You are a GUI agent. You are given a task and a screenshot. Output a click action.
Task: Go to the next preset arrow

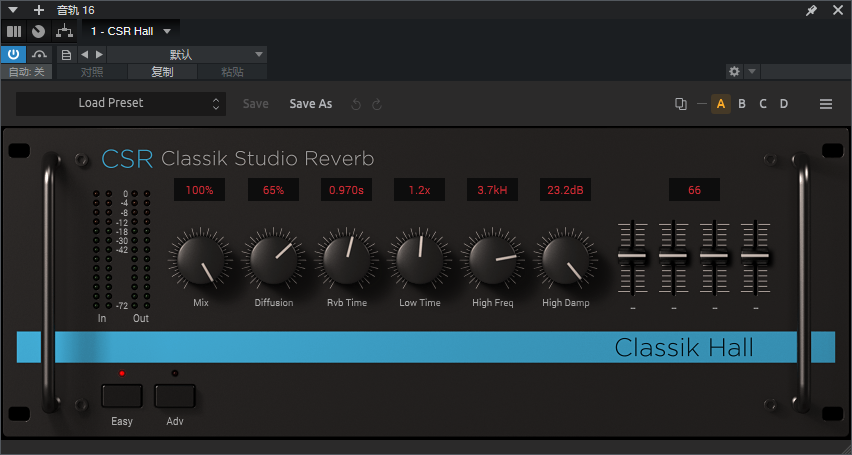(99, 54)
